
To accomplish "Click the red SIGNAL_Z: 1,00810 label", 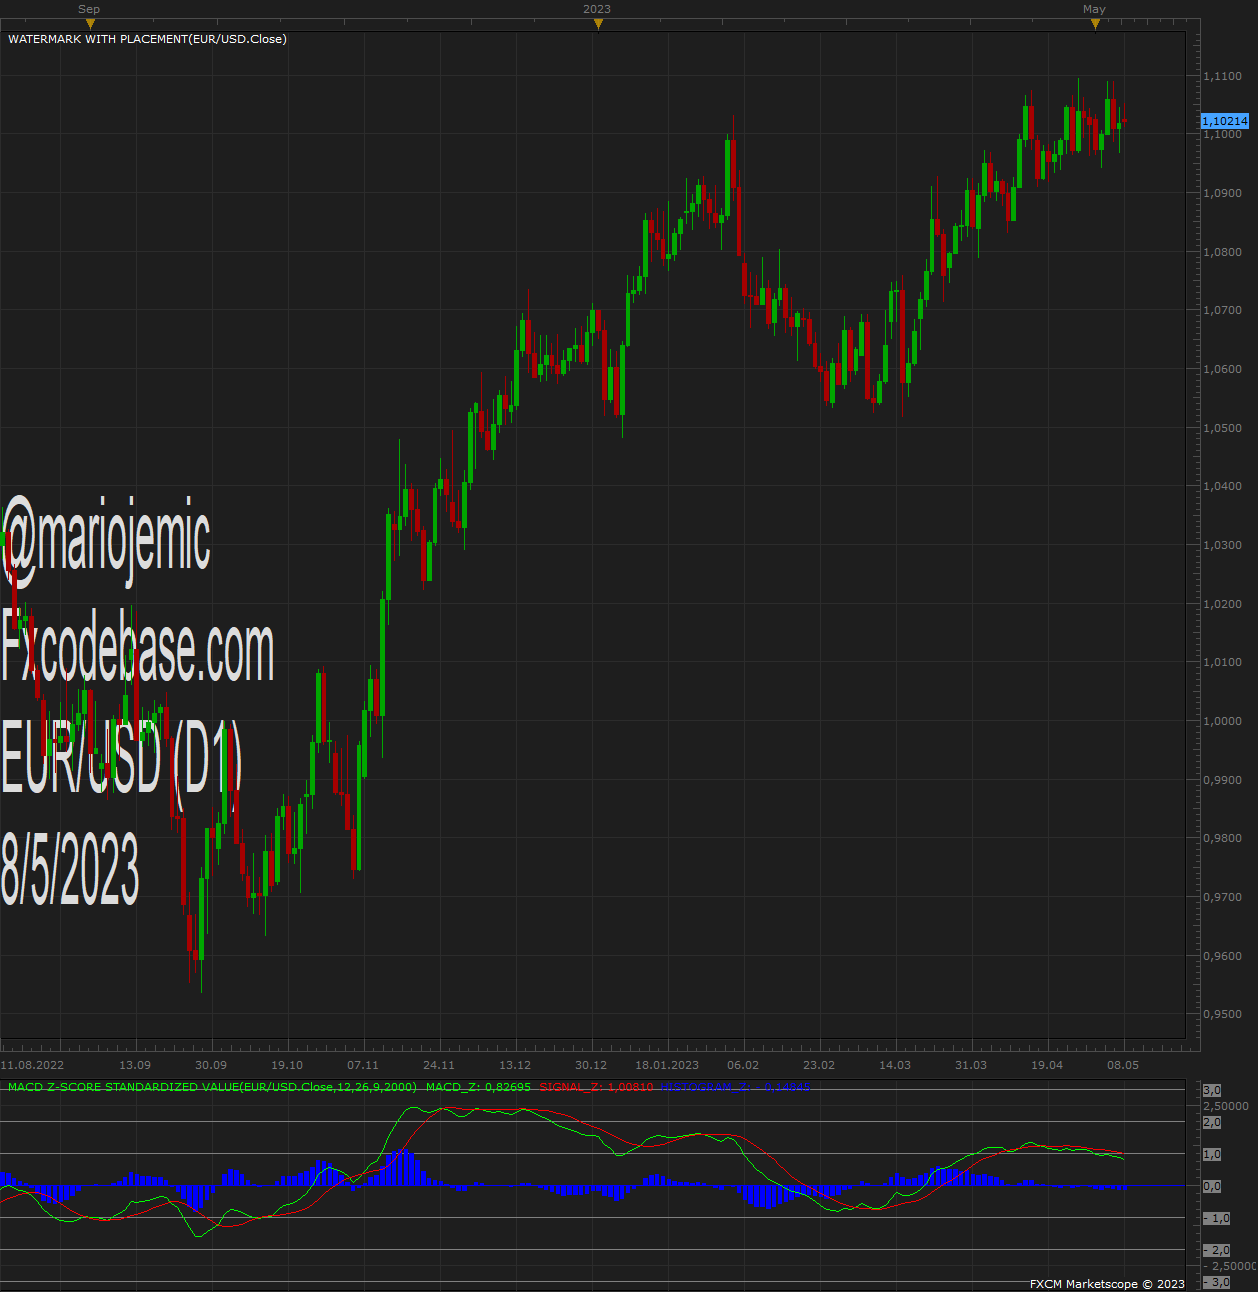I will click(x=596, y=1087).
